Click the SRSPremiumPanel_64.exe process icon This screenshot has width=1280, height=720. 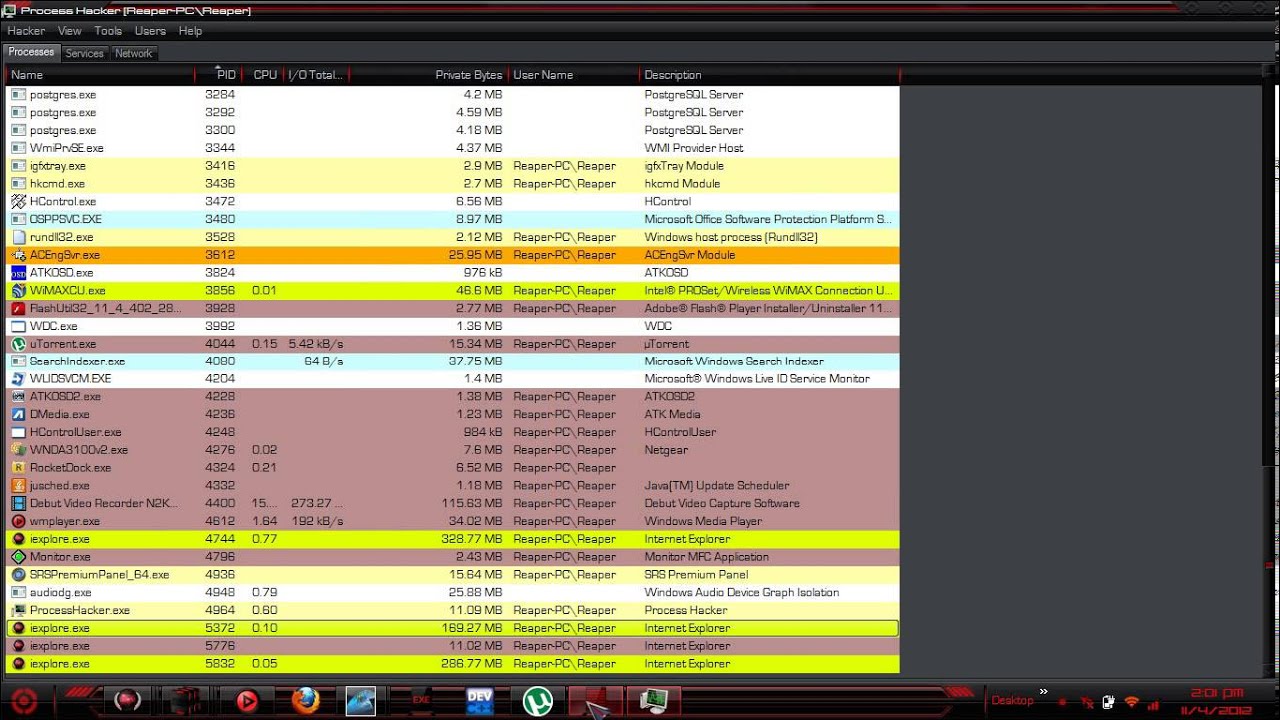click(18, 575)
